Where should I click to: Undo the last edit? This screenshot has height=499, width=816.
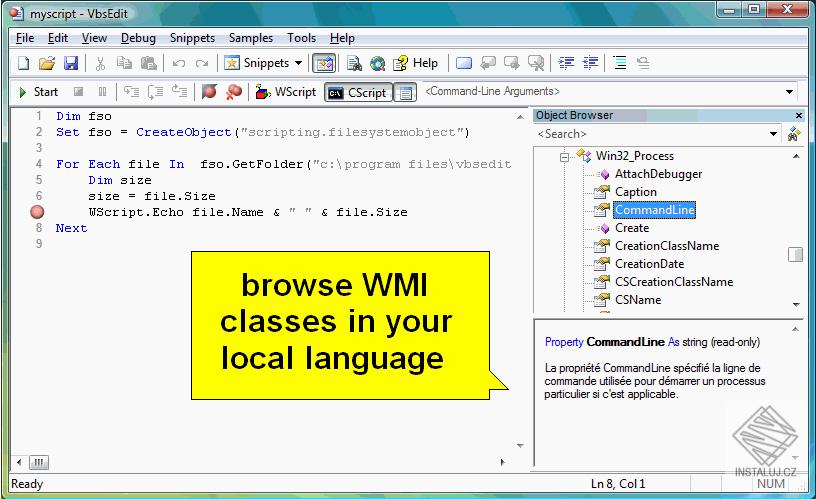point(179,63)
